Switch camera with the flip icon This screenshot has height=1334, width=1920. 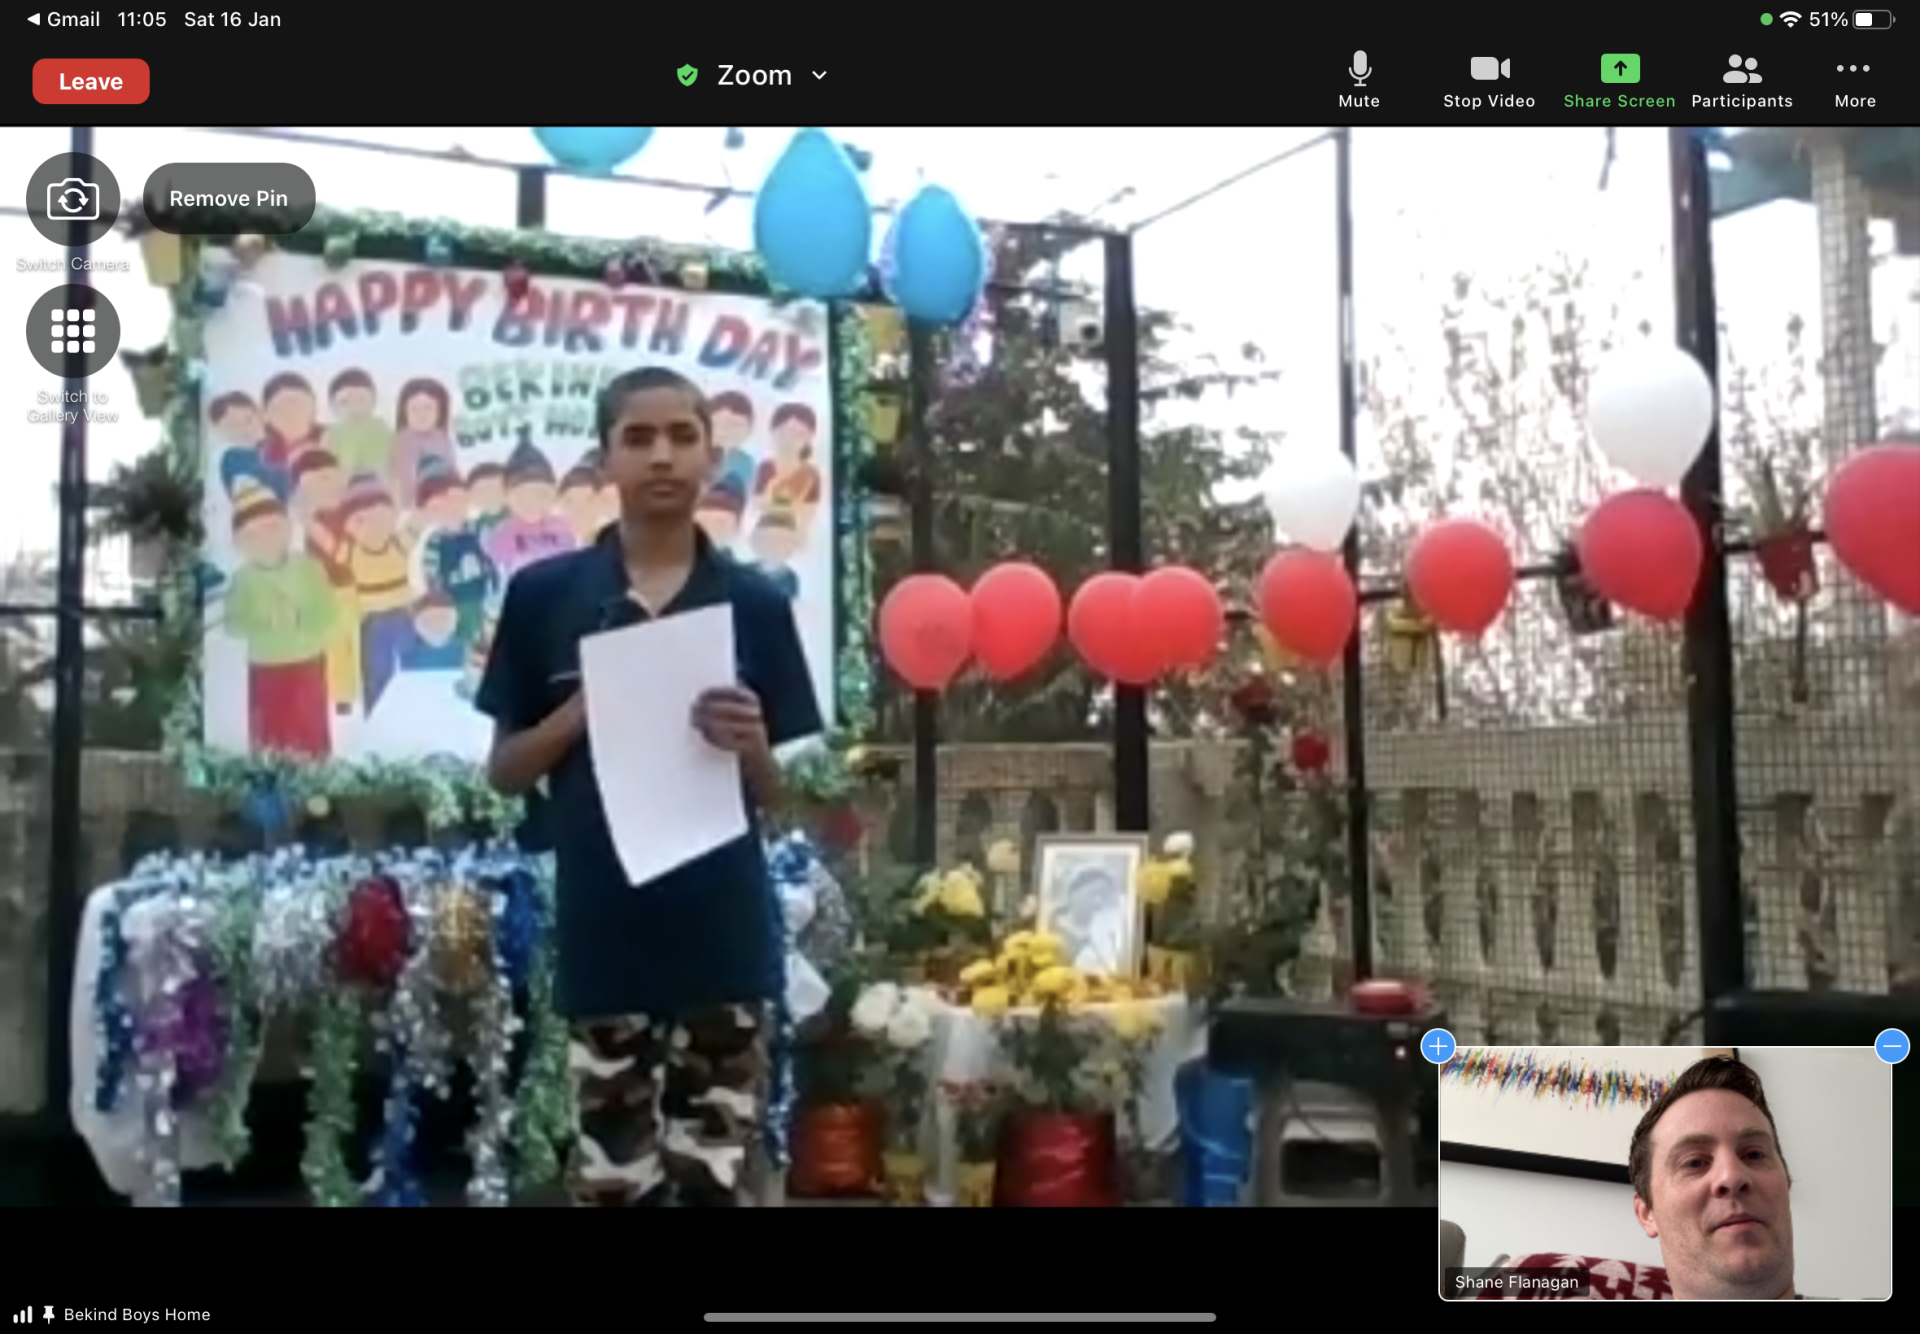pos(73,199)
